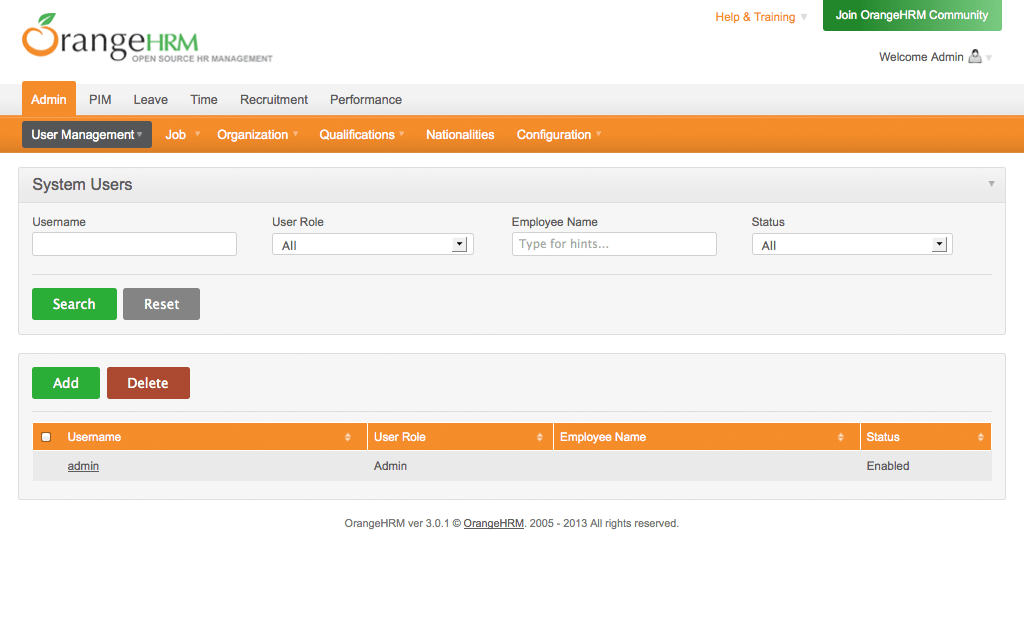
Task: Click the Username column sort arrows
Action: 348,437
